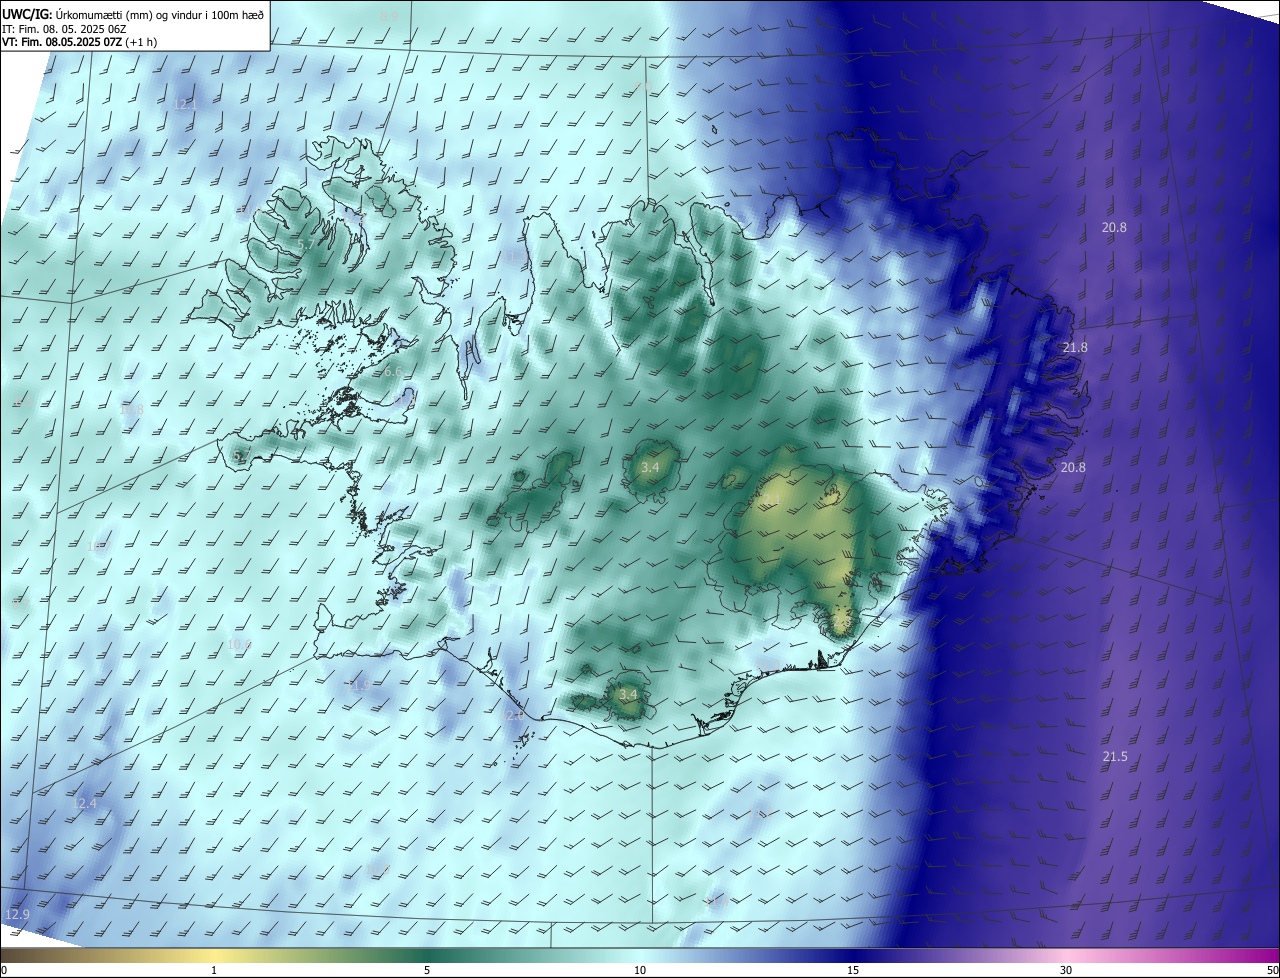Click the 12.9 value at the lower-left corner
Screen dimensions: 1280x978
coord(17,915)
